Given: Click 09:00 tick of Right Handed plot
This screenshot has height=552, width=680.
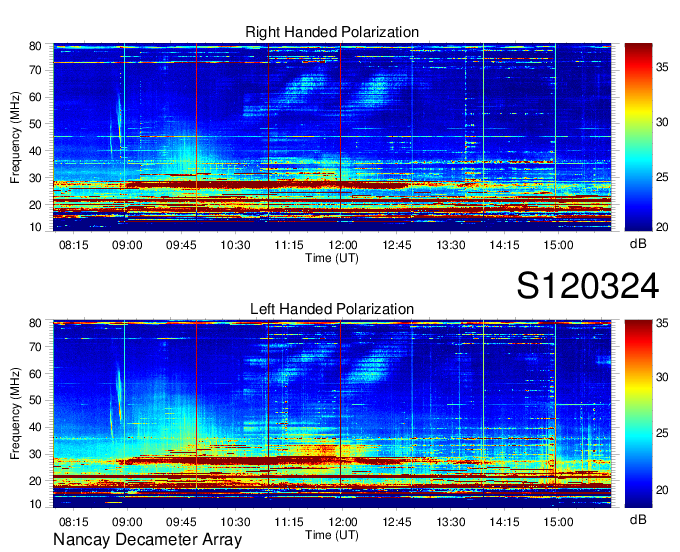Looking at the screenshot, I should (127, 245).
